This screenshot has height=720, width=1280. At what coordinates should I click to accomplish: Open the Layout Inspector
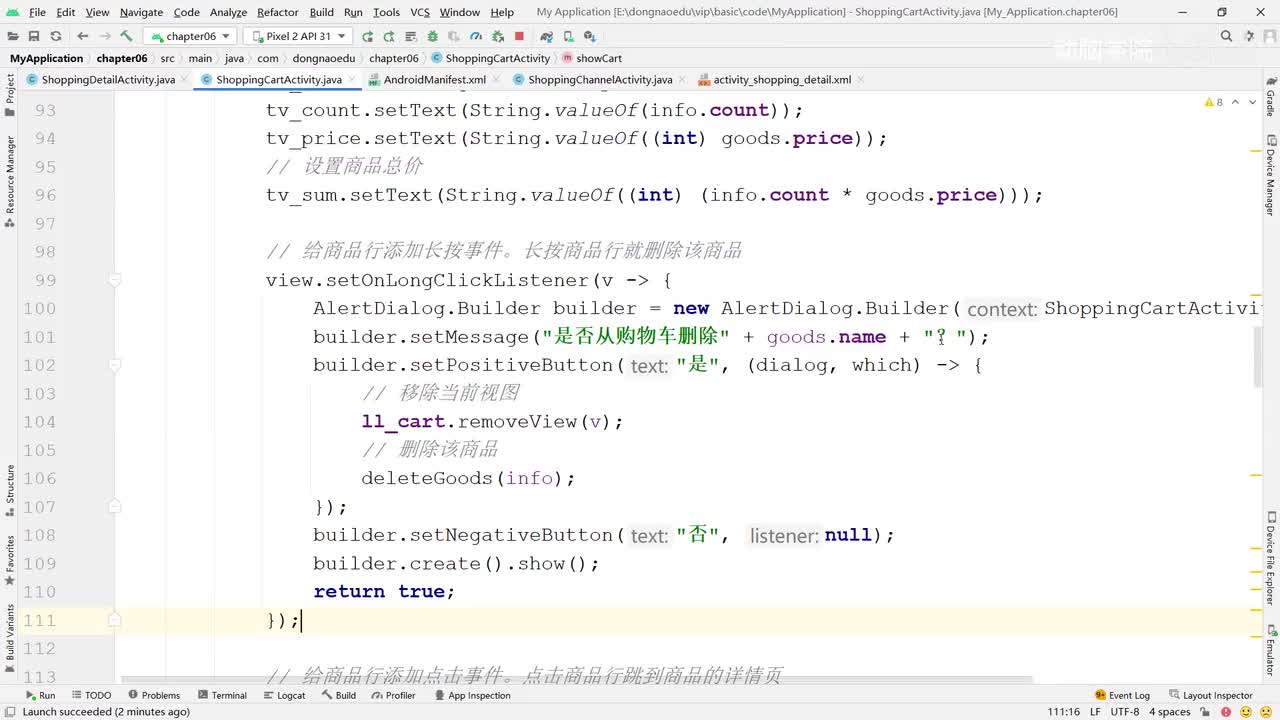click(1210, 695)
